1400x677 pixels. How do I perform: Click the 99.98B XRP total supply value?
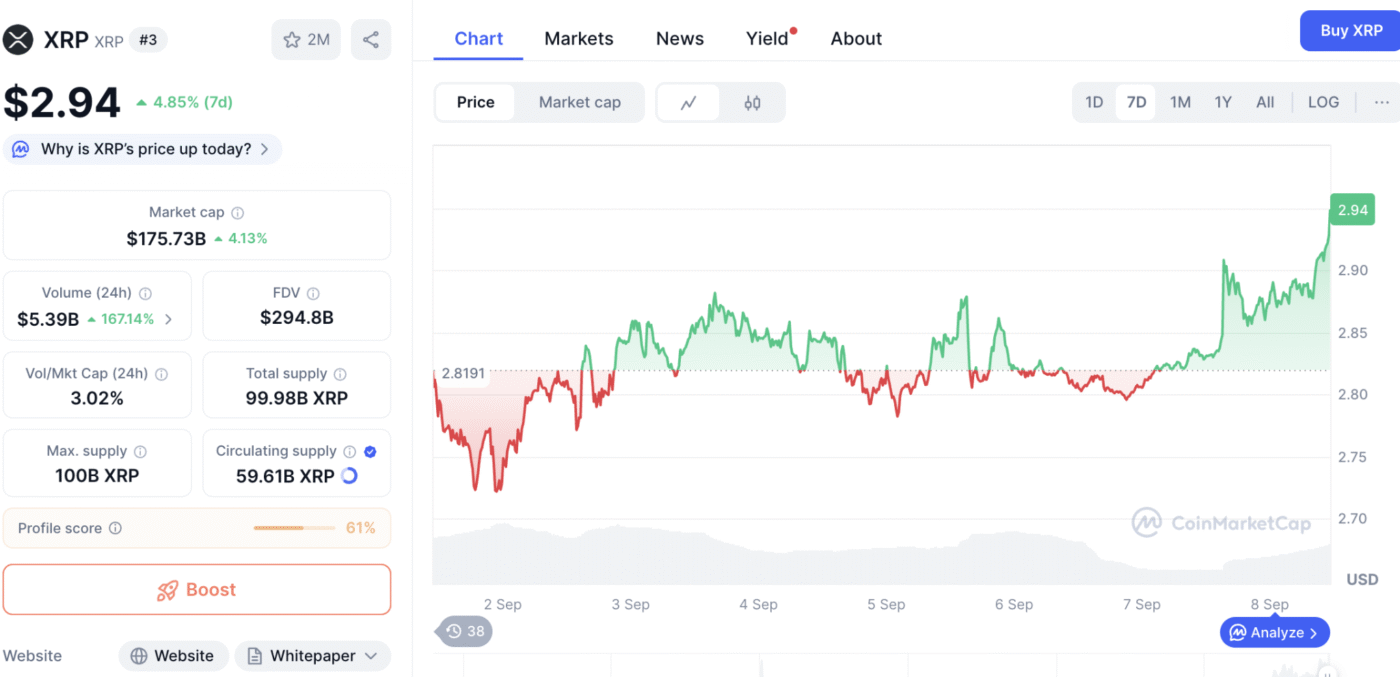(x=297, y=398)
